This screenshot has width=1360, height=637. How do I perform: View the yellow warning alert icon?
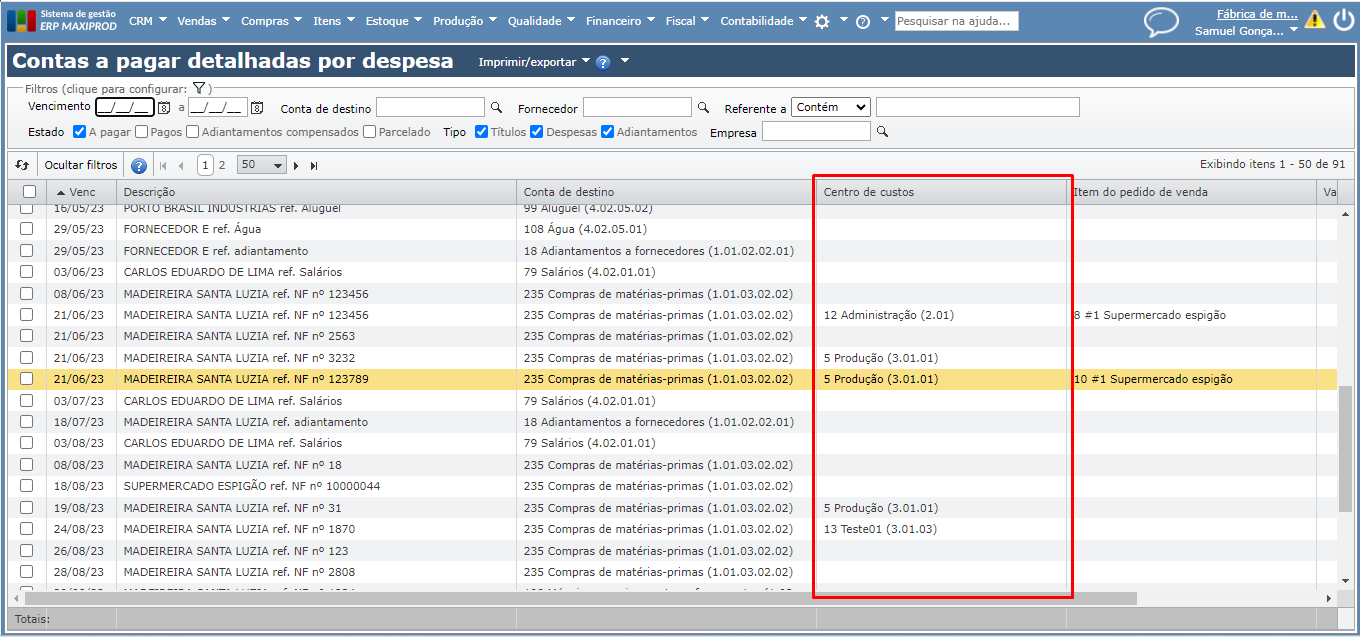[1315, 19]
